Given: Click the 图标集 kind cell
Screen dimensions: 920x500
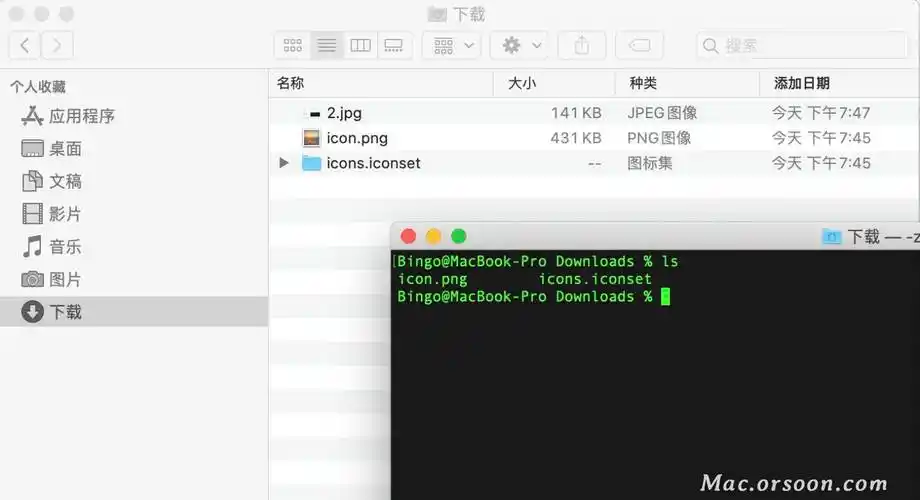Looking at the screenshot, I should tap(650, 163).
